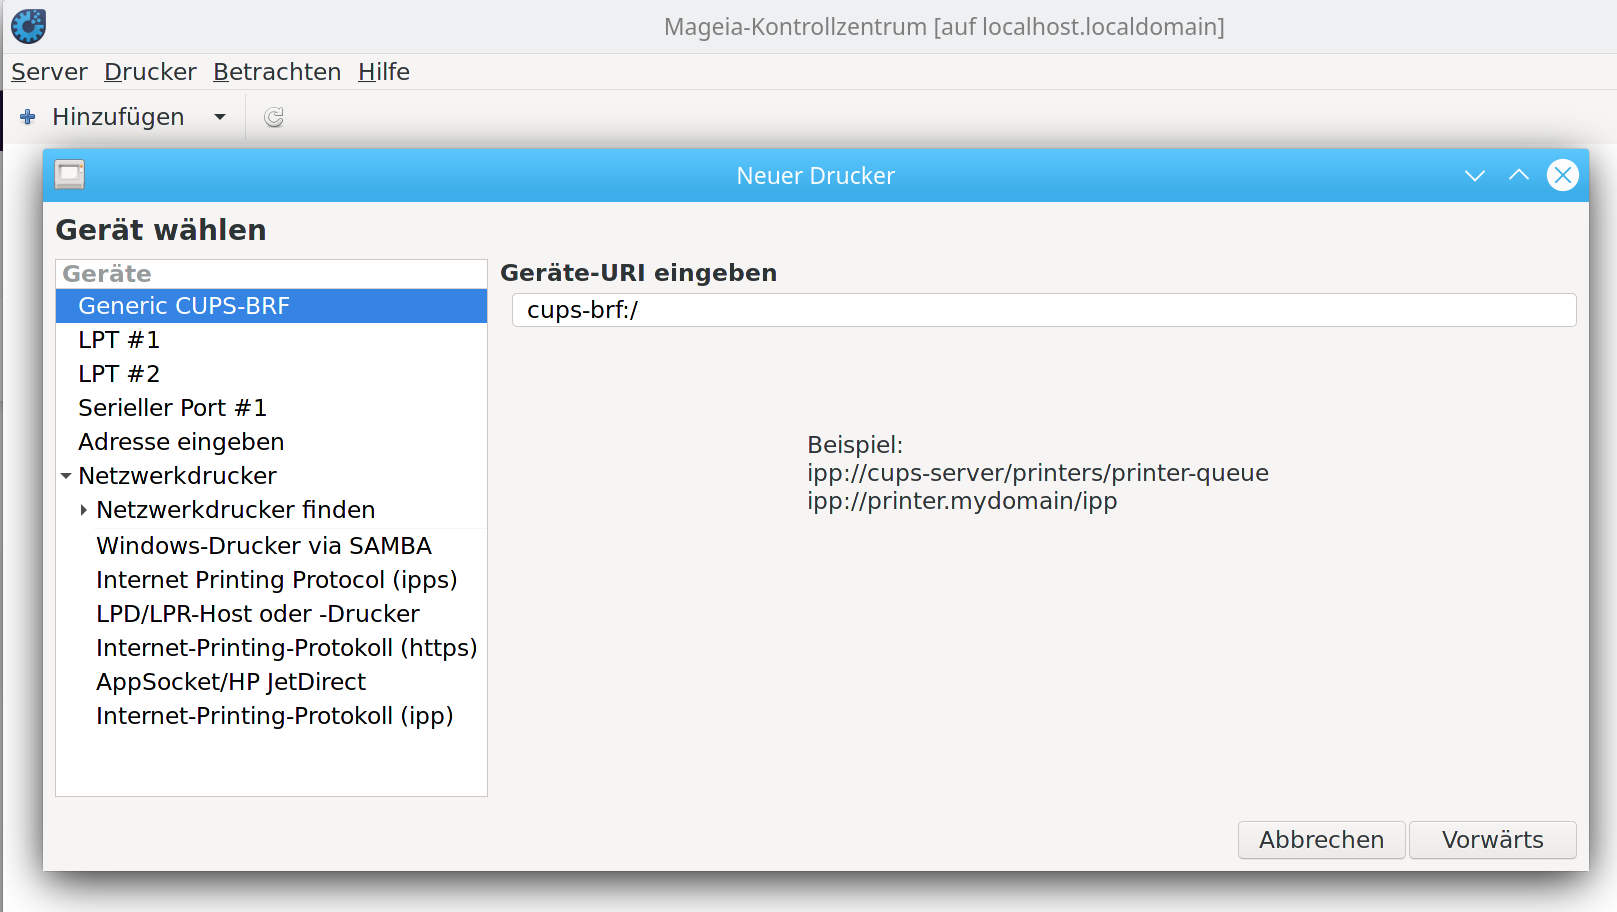Viewport: 1617px width, 912px height.
Task: Open the Drucker menu
Action: tap(150, 72)
